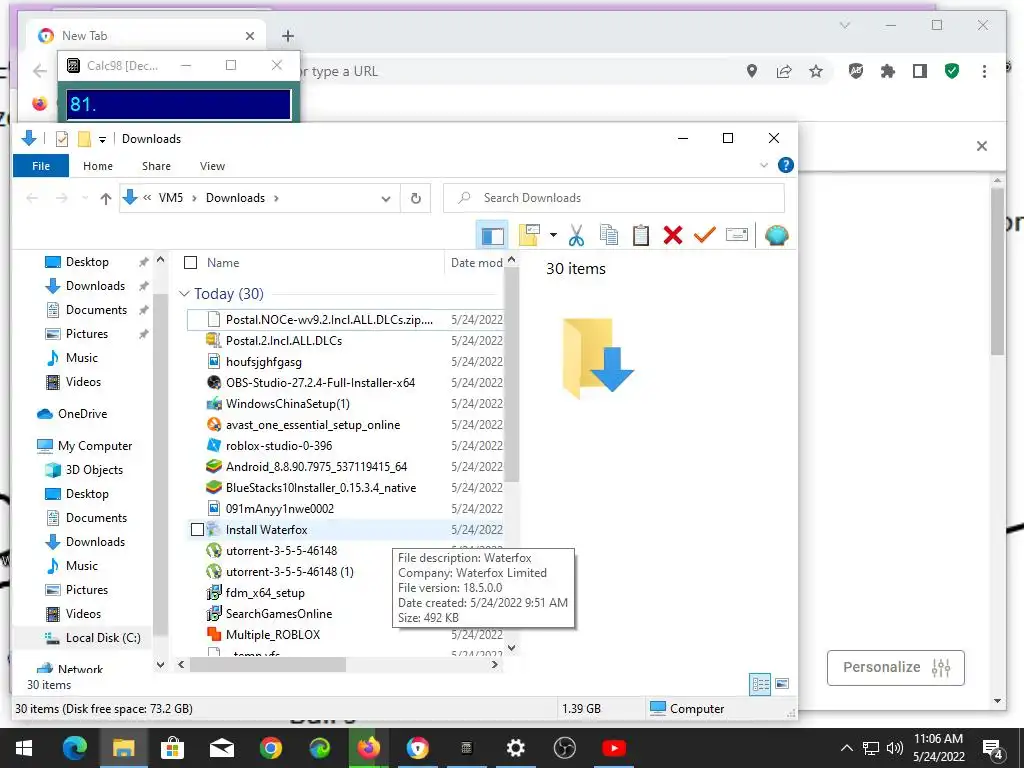Switch to details view layout icon
This screenshot has height=768, width=1024.
coord(760,684)
